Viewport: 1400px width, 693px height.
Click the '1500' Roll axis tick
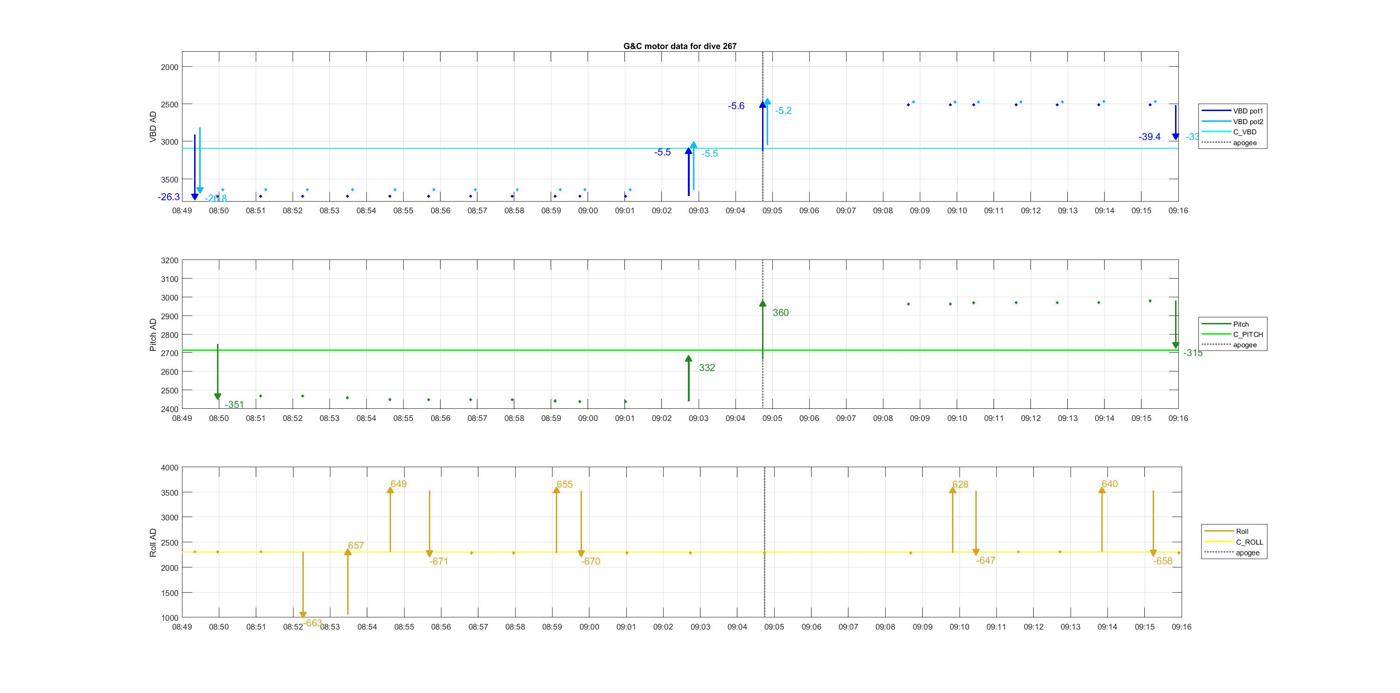pyautogui.click(x=168, y=593)
